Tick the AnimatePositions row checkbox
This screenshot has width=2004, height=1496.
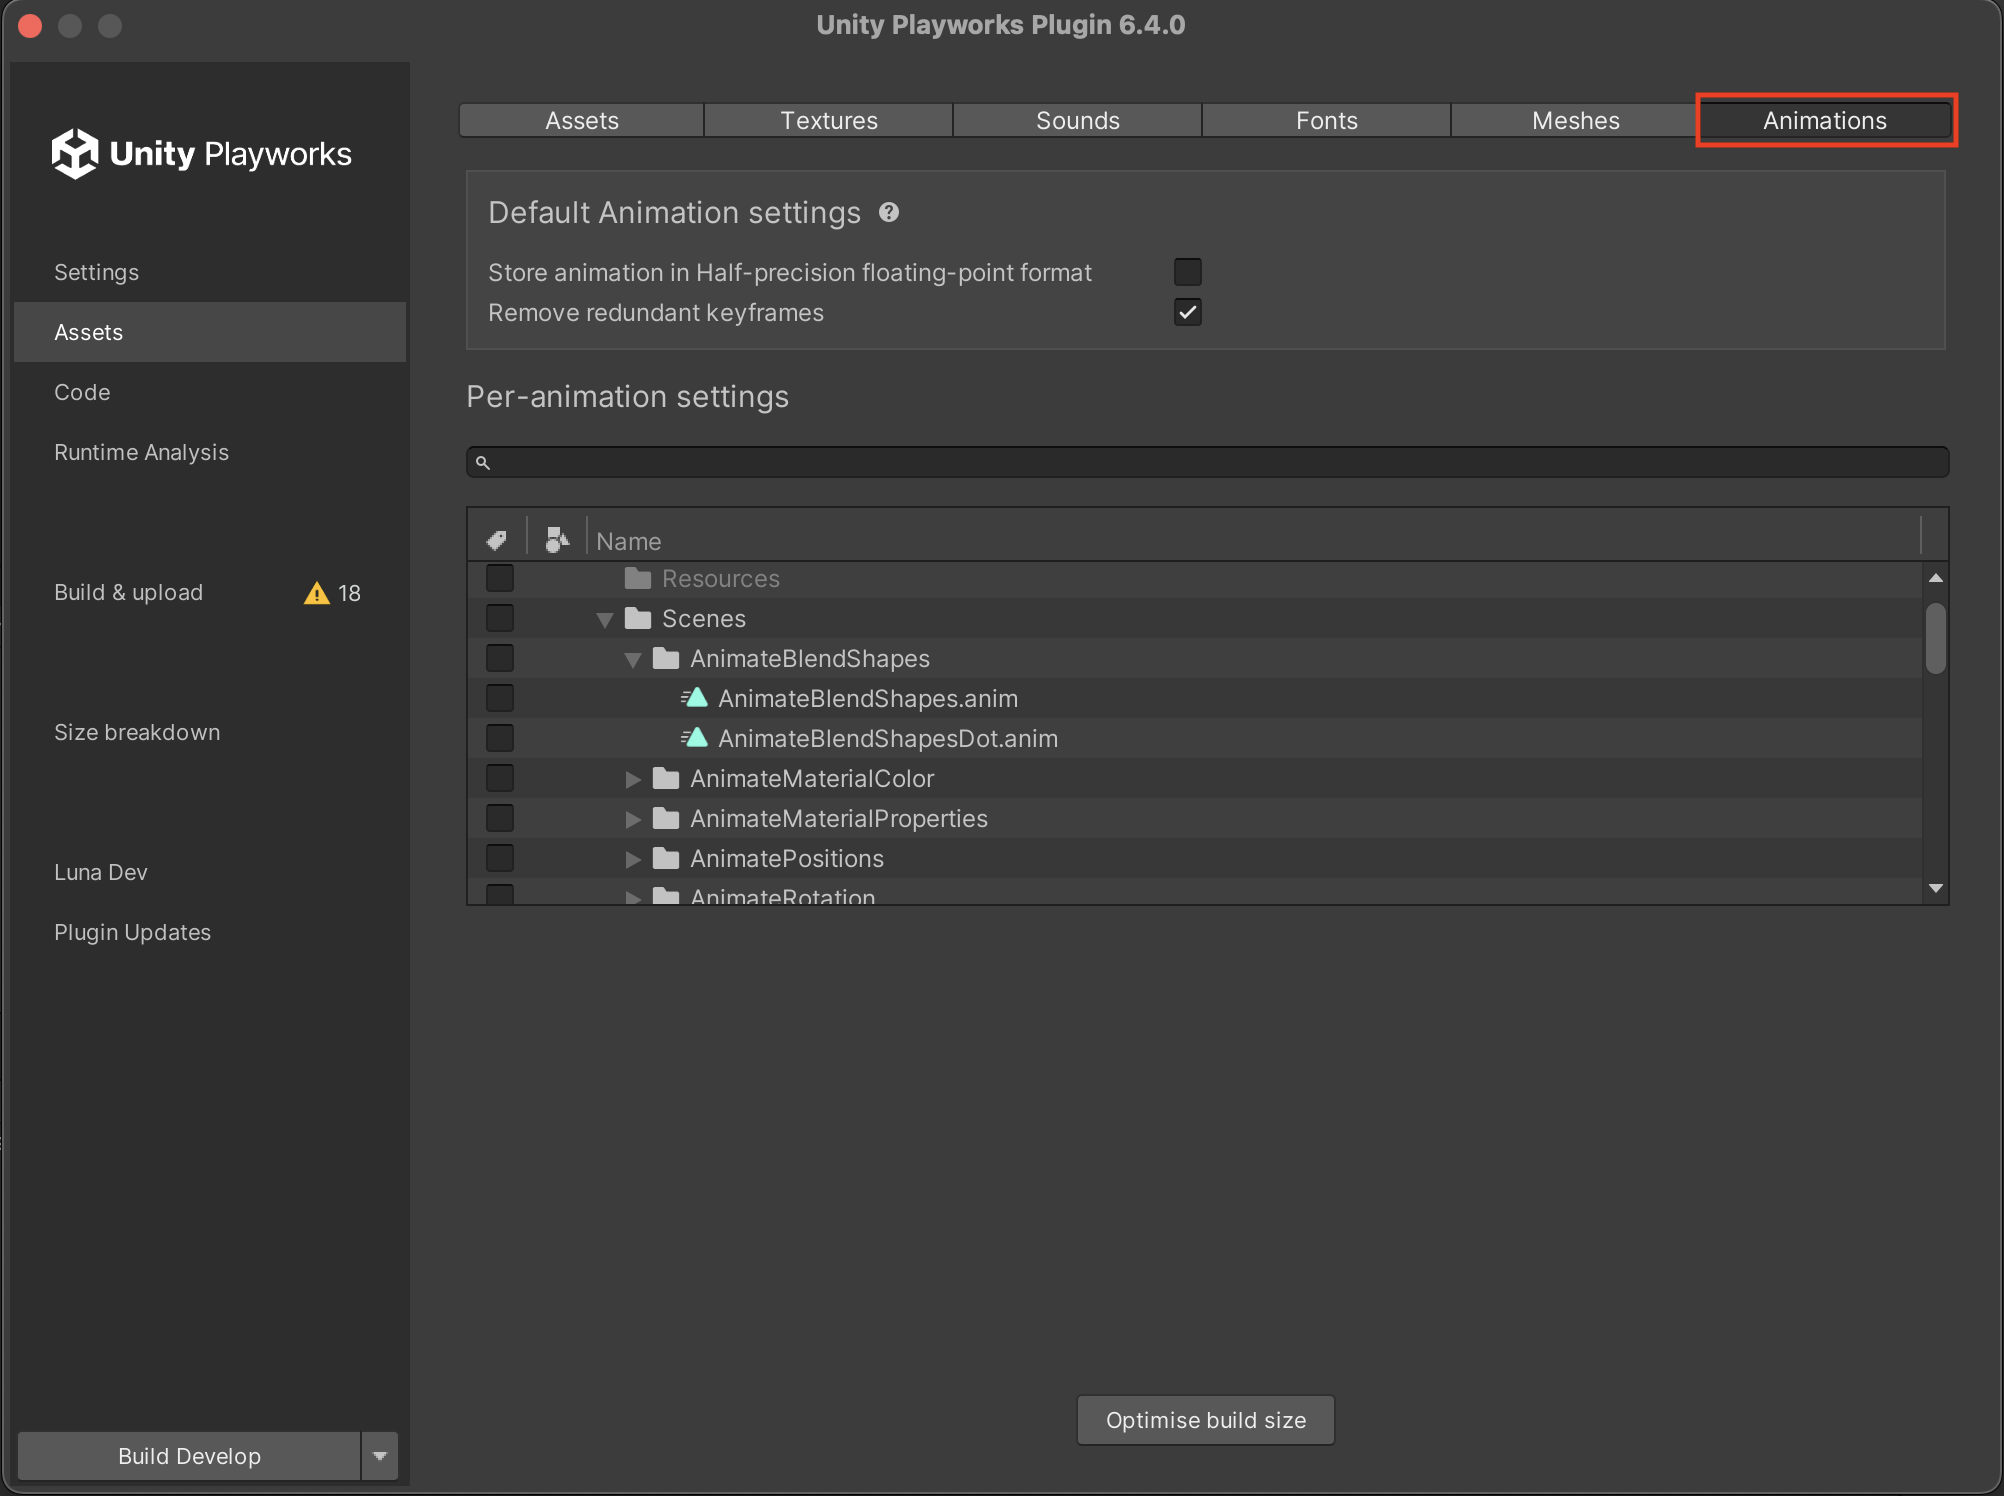(x=500, y=858)
